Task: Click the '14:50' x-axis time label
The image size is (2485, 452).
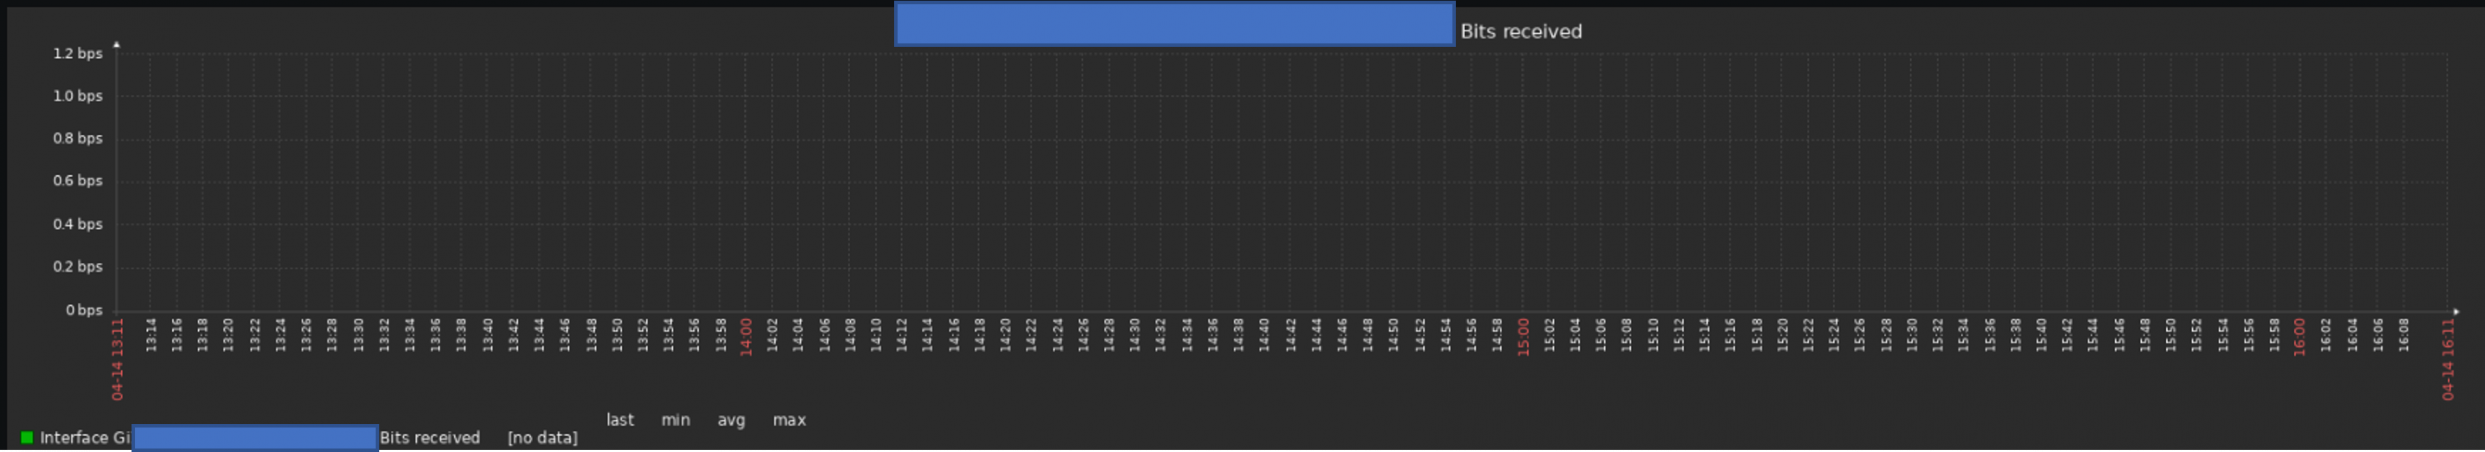Action: point(1393,335)
